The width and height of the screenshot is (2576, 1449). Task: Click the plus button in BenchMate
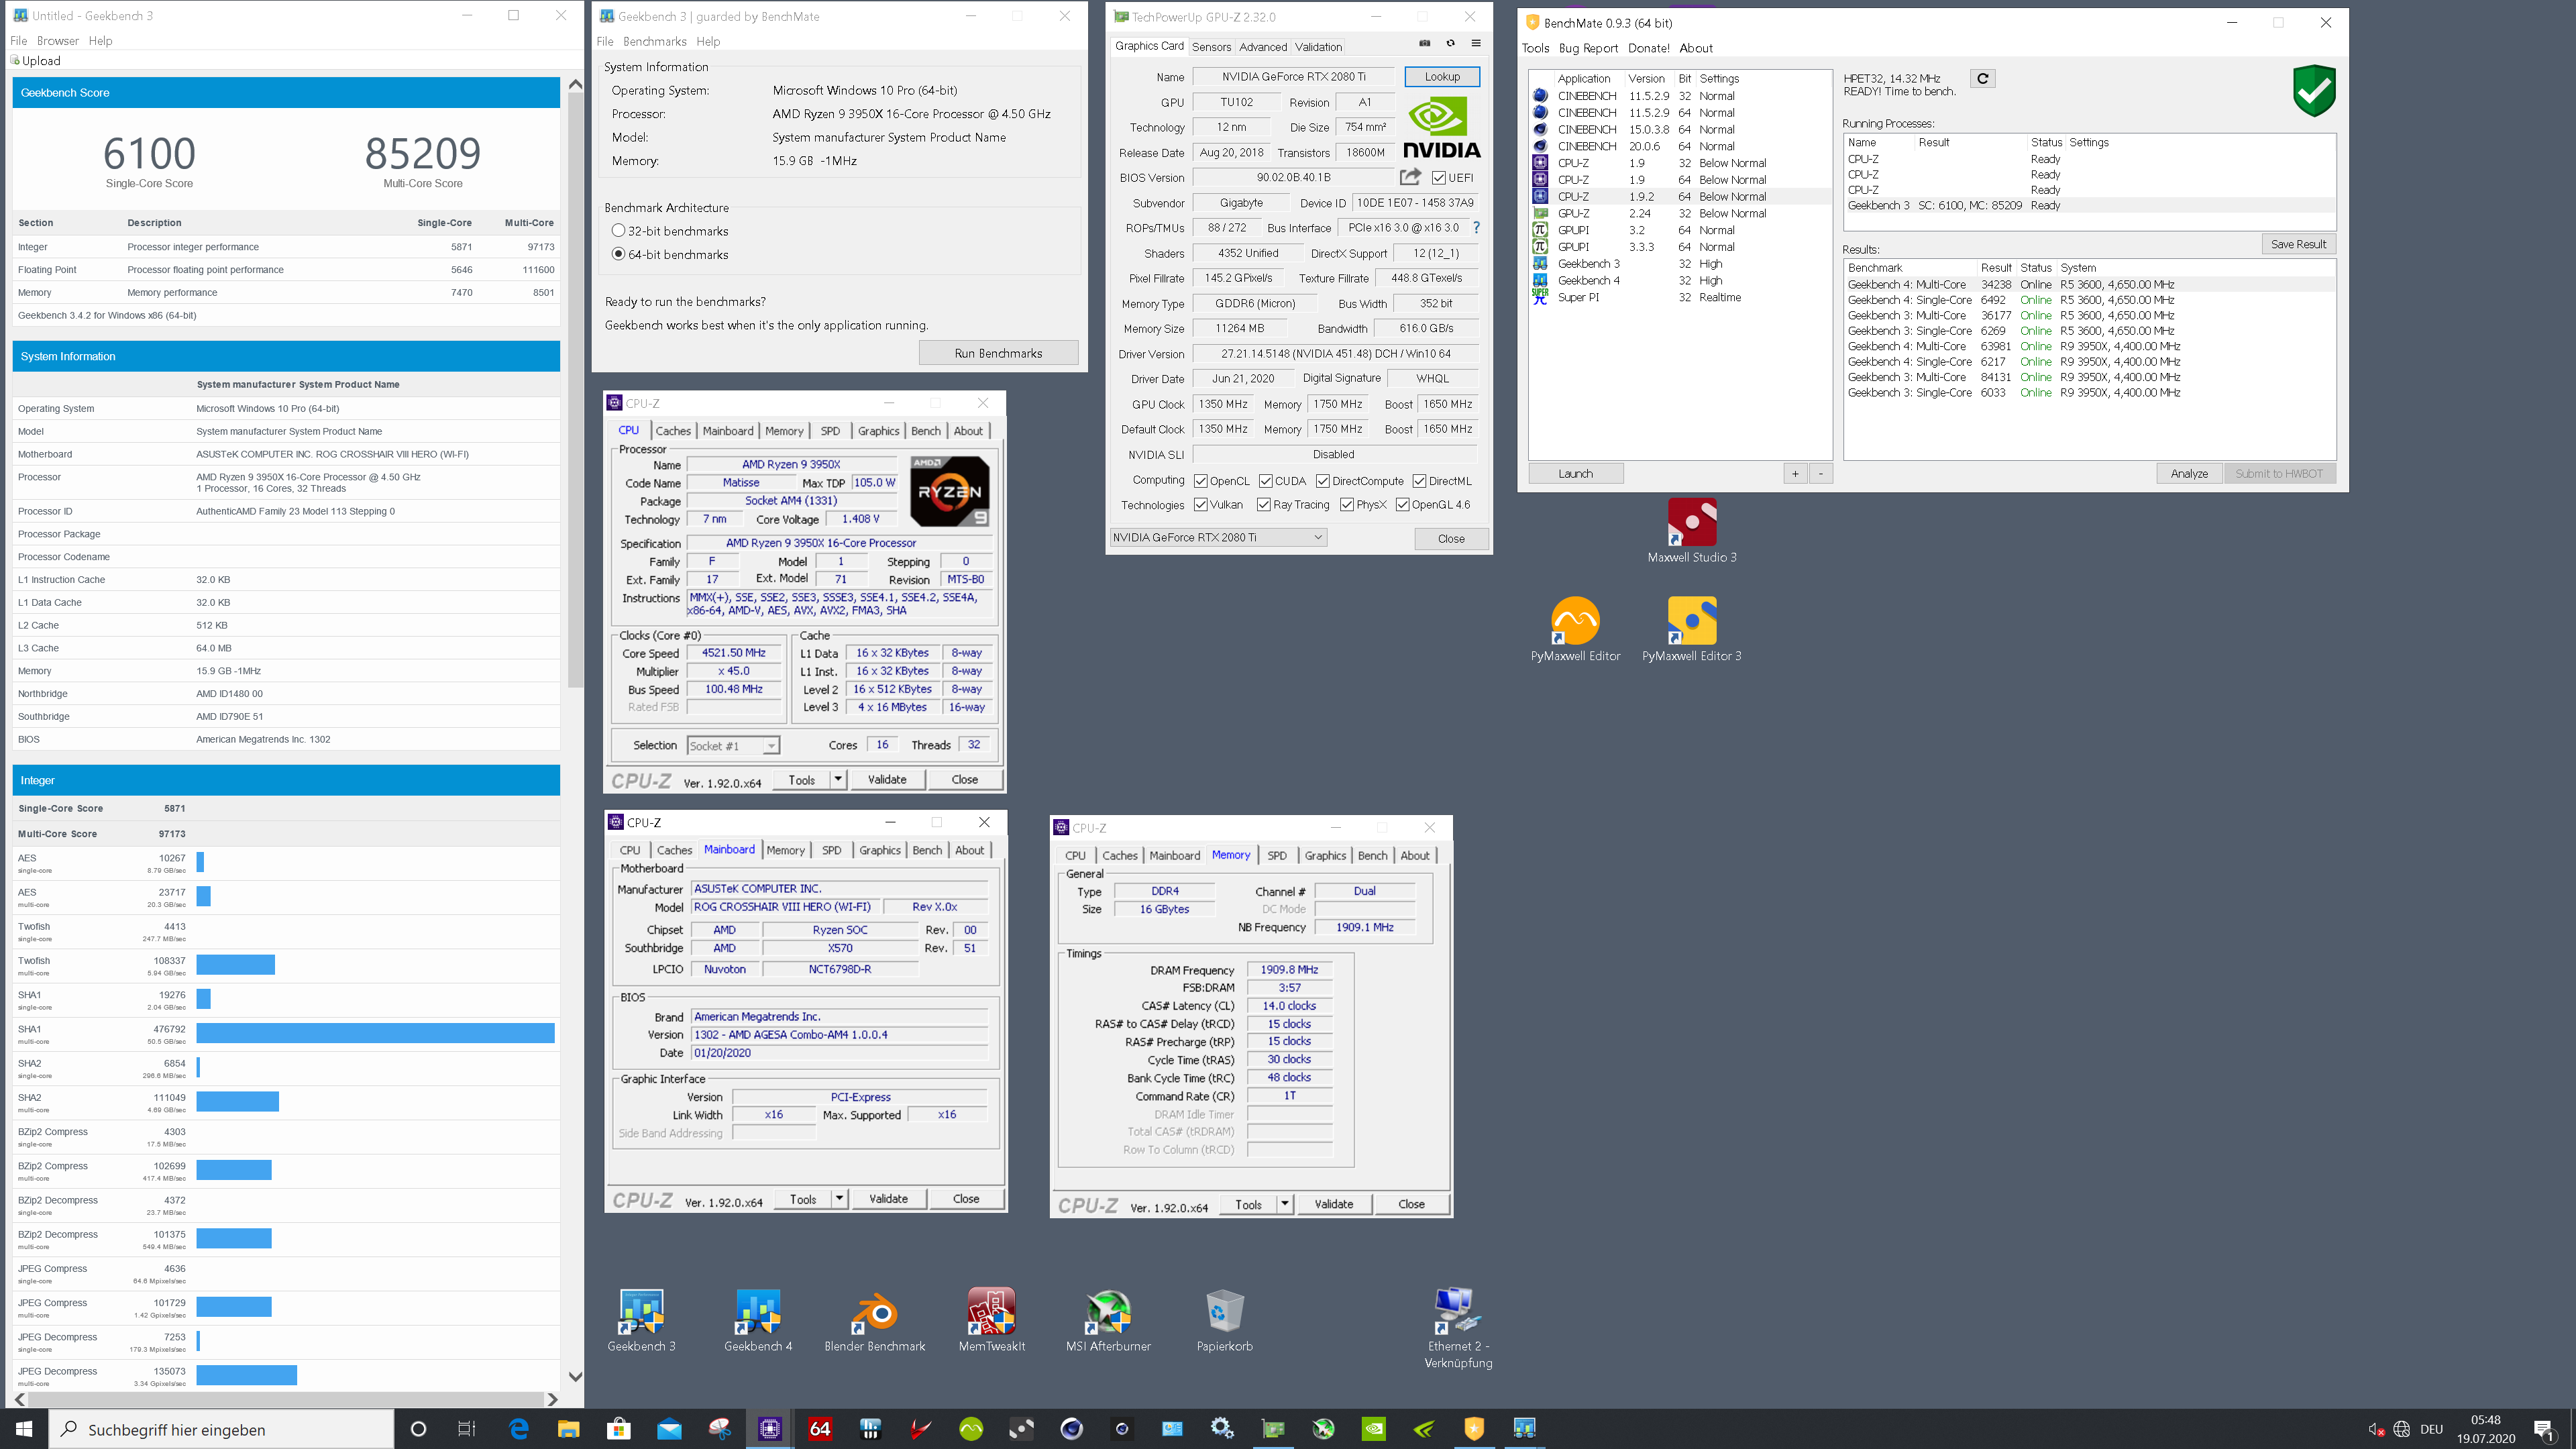click(1795, 474)
